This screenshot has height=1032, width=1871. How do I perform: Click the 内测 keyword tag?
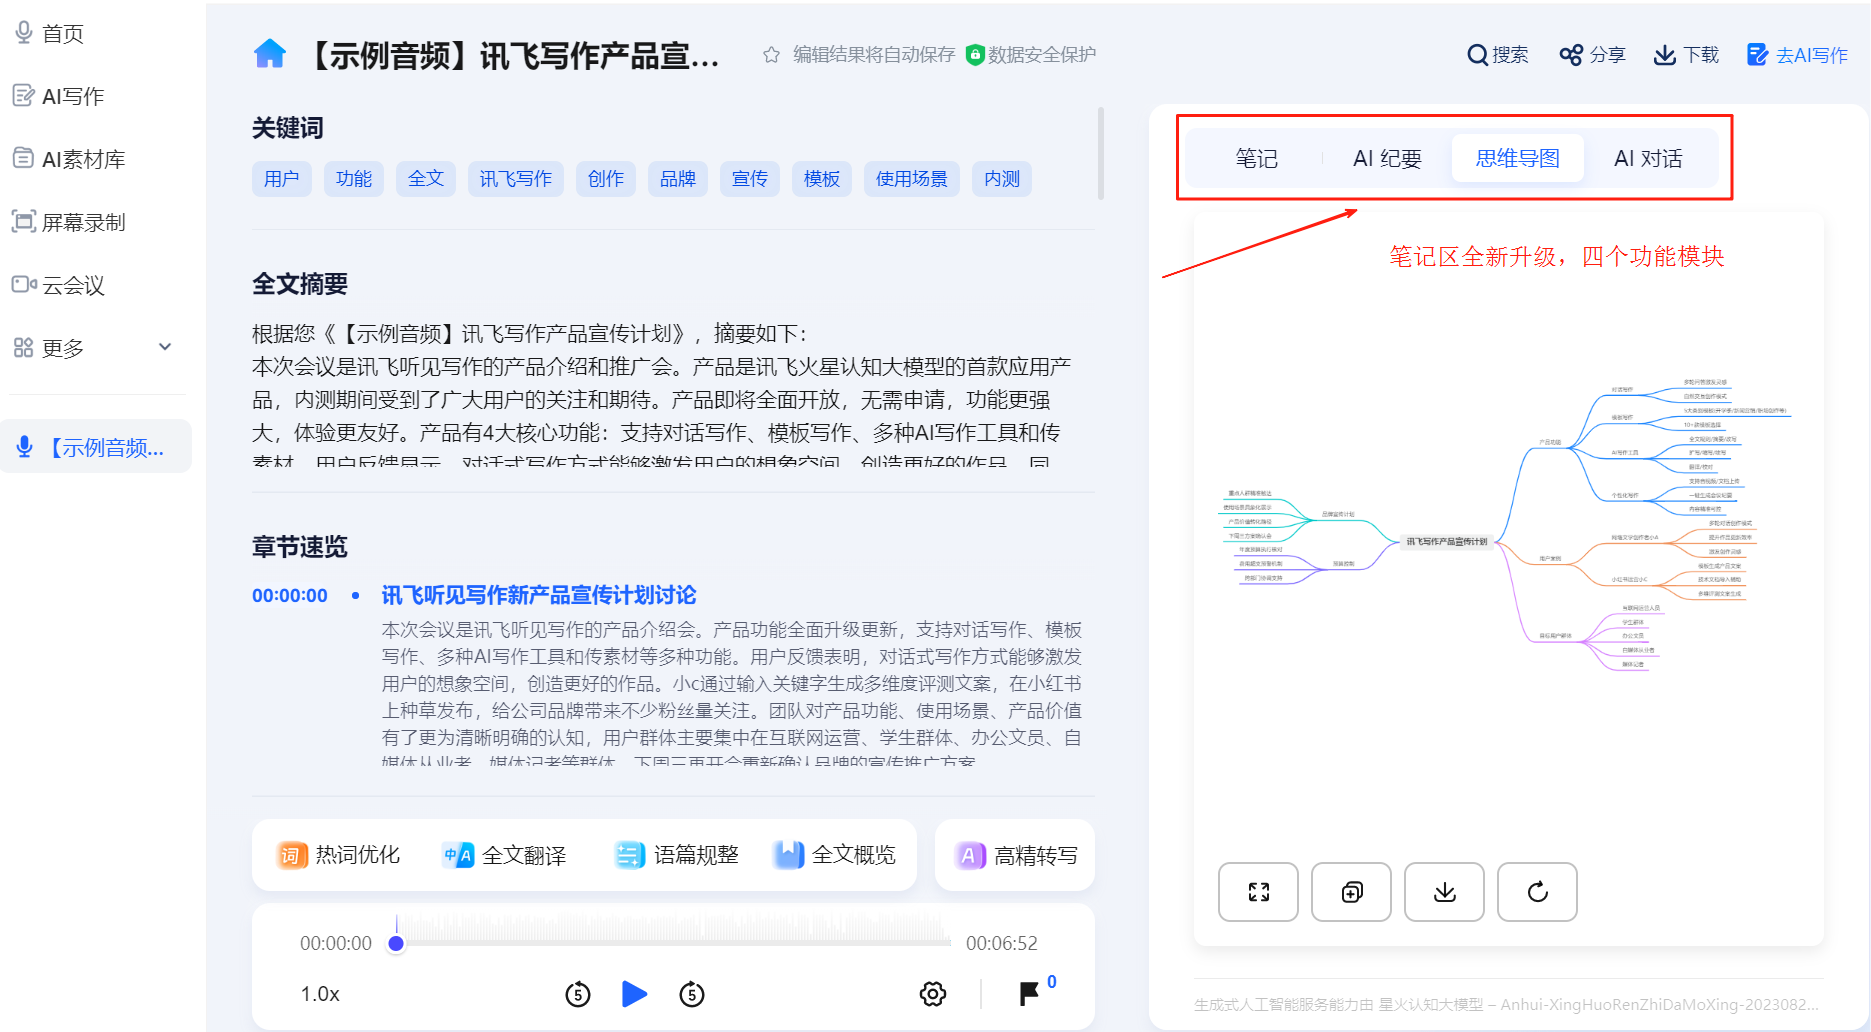(1002, 179)
